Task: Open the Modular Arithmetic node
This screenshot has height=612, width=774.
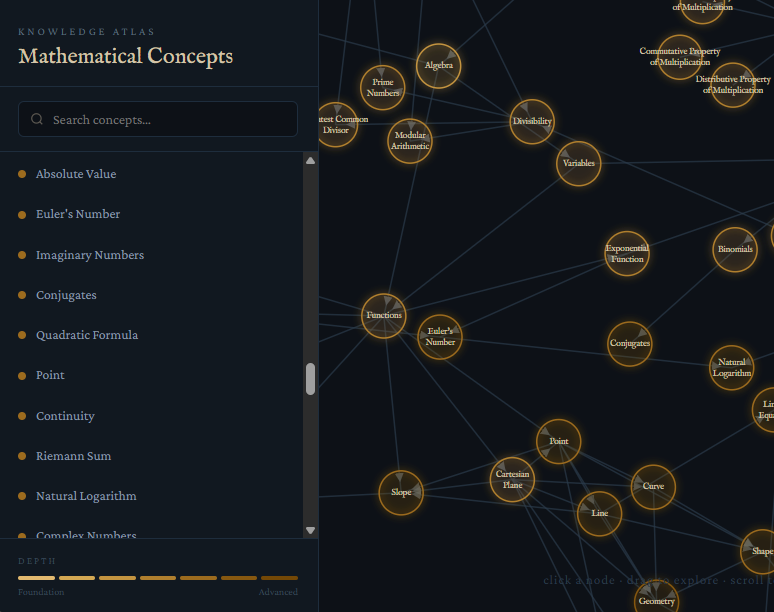Action: coord(410,141)
